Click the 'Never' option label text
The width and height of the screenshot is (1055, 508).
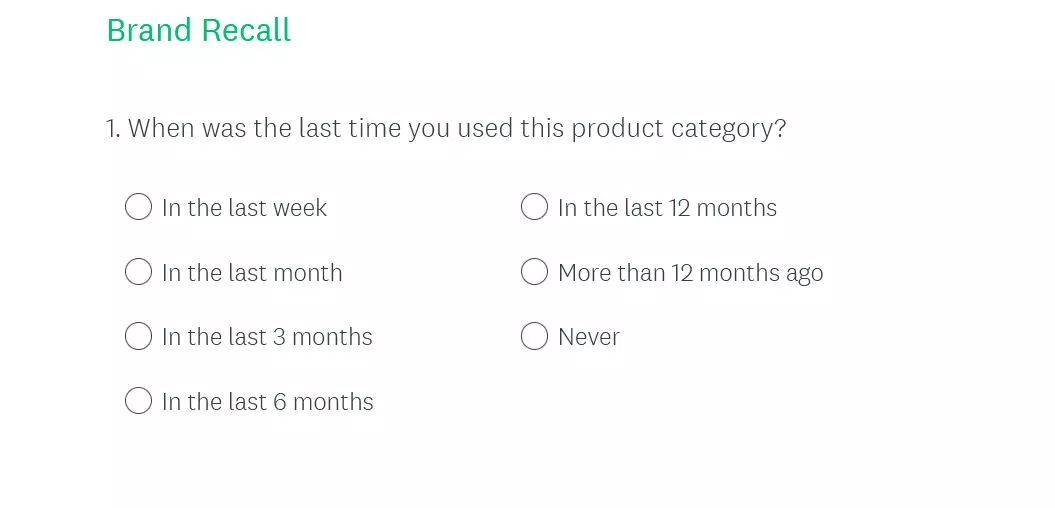[589, 337]
